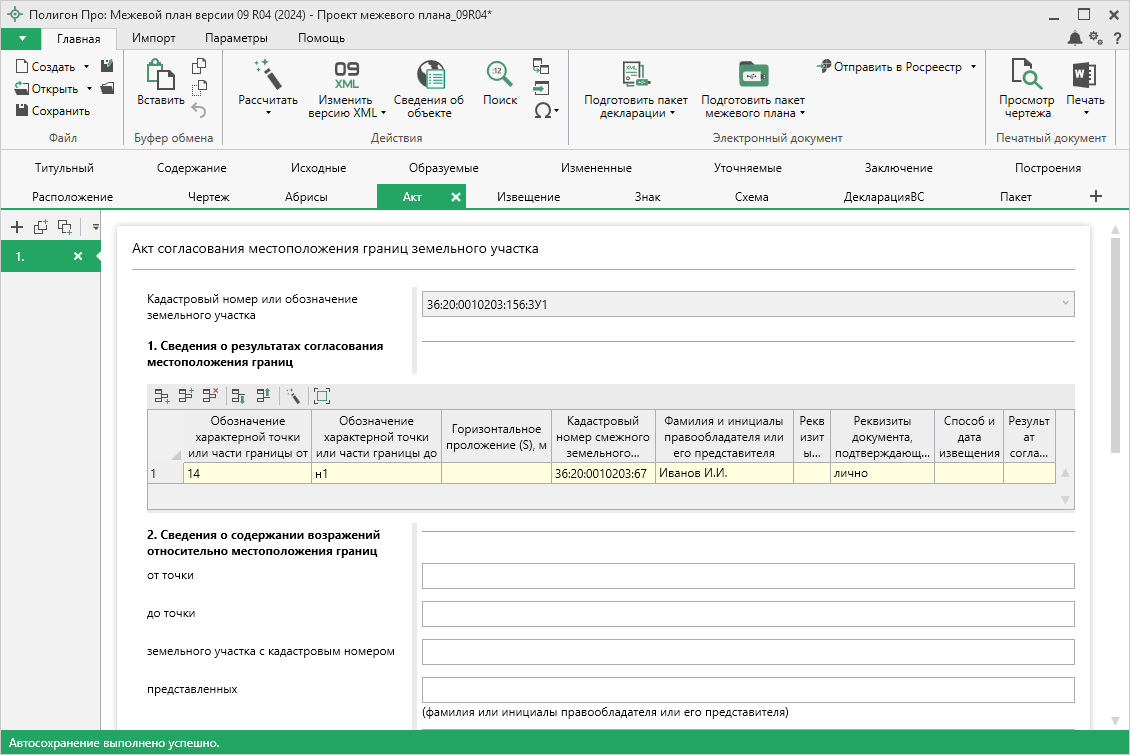Viewport: 1130px width, 755px height.
Task: Click the Рассчитать magic wand icon
Action: point(267,75)
